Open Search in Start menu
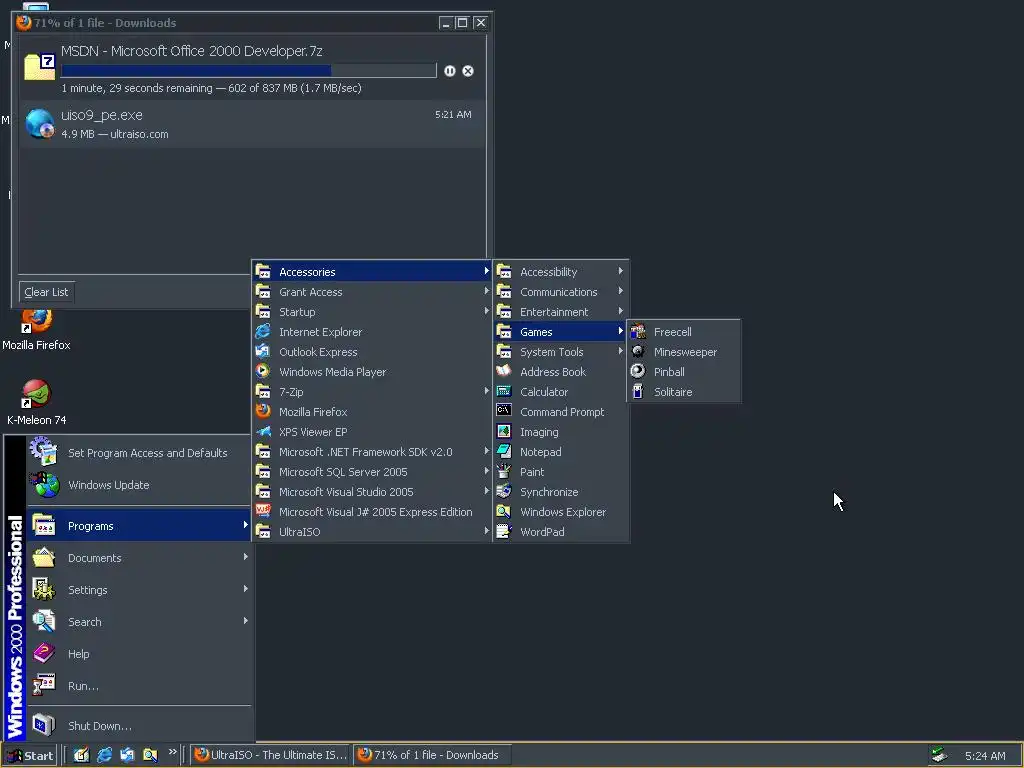This screenshot has height=768, width=1024. pos(138,622)
